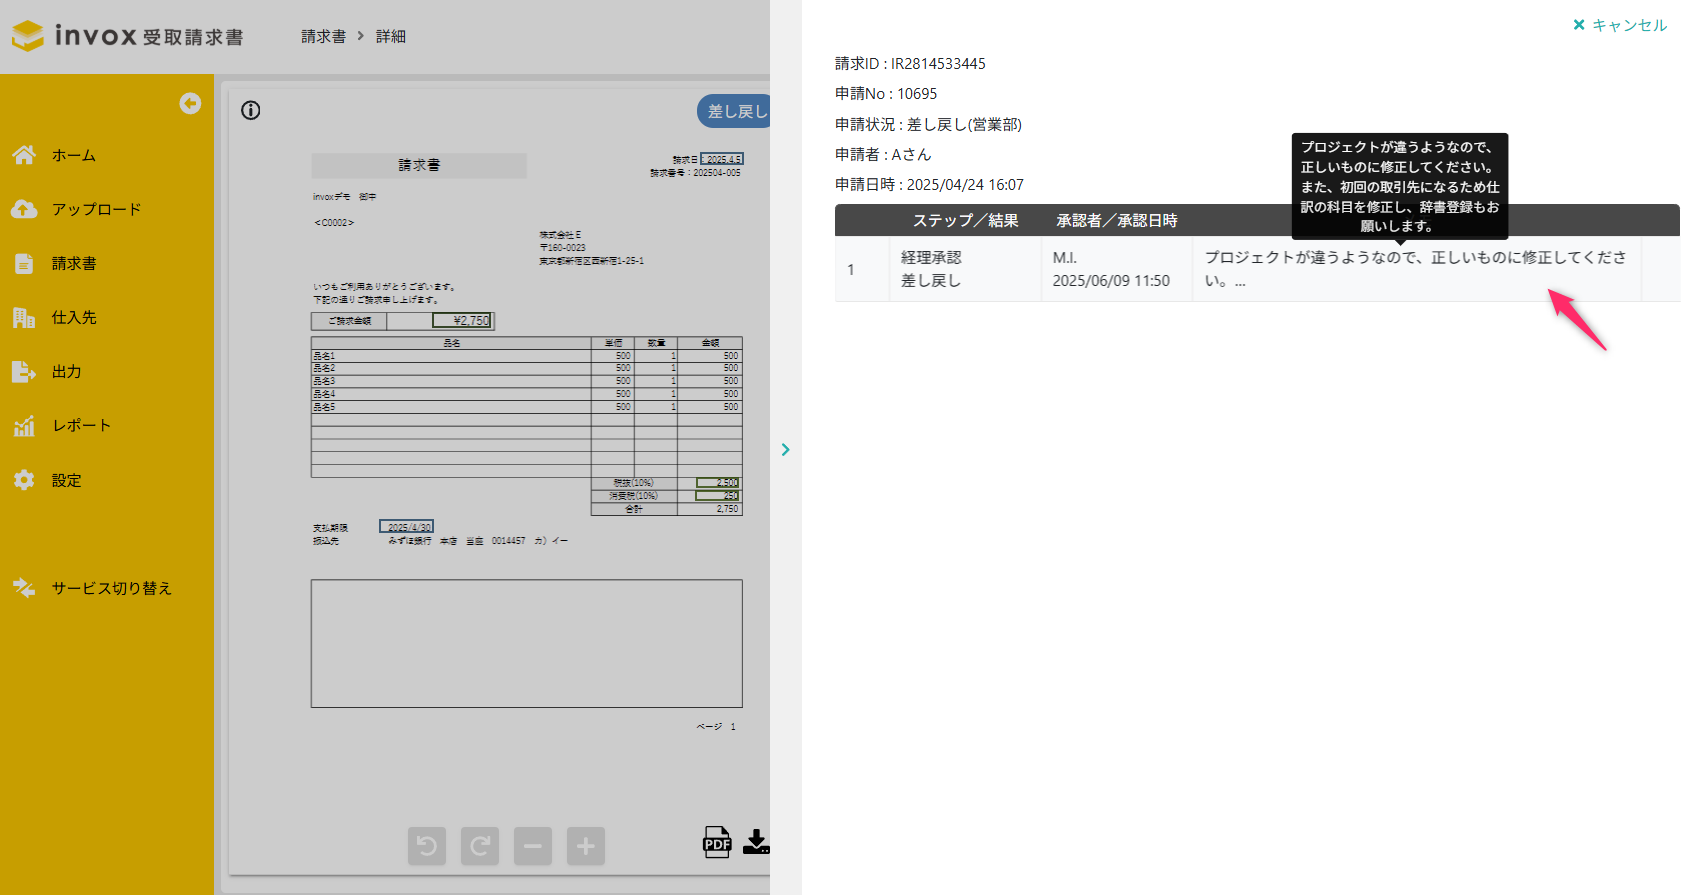The width and height of the screenshot is (1705, 895).
Task: Zoom in the invoice preview
Action: click(x=586, y=846)
